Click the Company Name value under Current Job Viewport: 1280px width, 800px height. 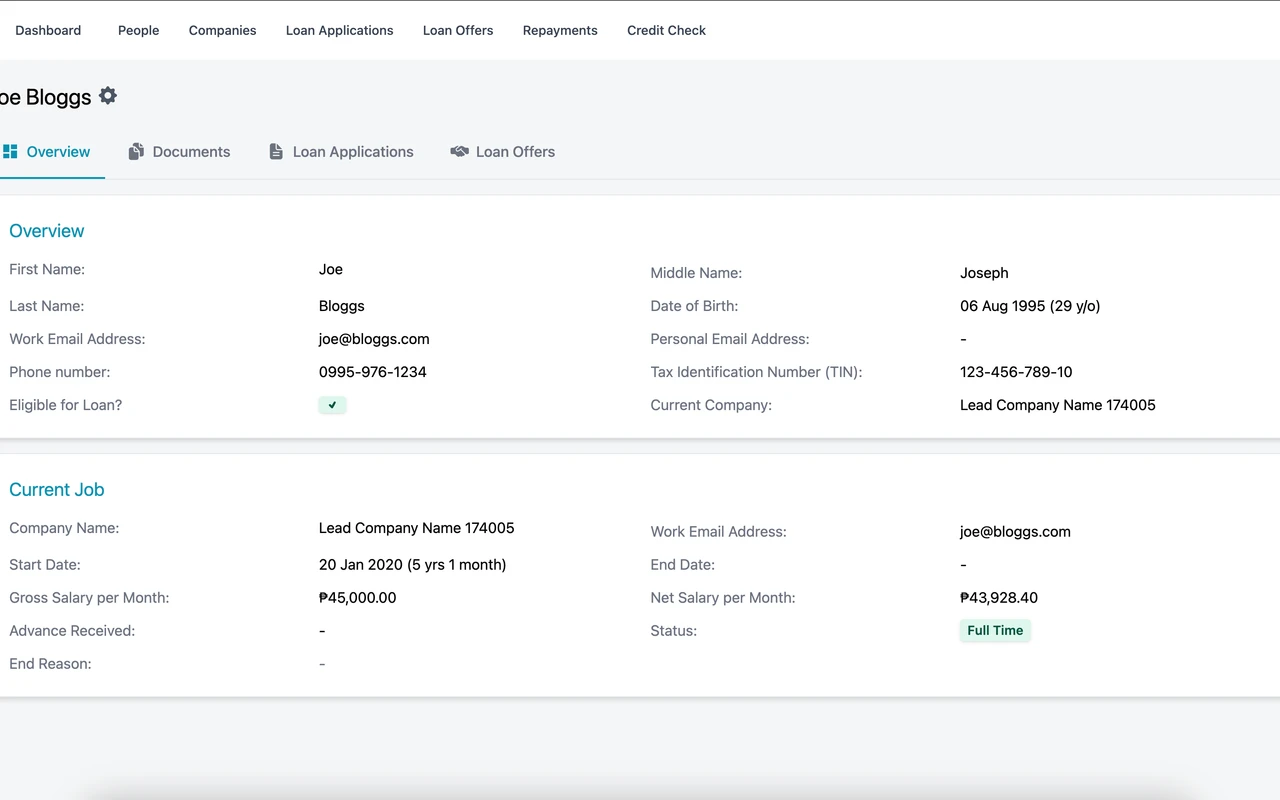pyautogui.click(x=417, y=528)
